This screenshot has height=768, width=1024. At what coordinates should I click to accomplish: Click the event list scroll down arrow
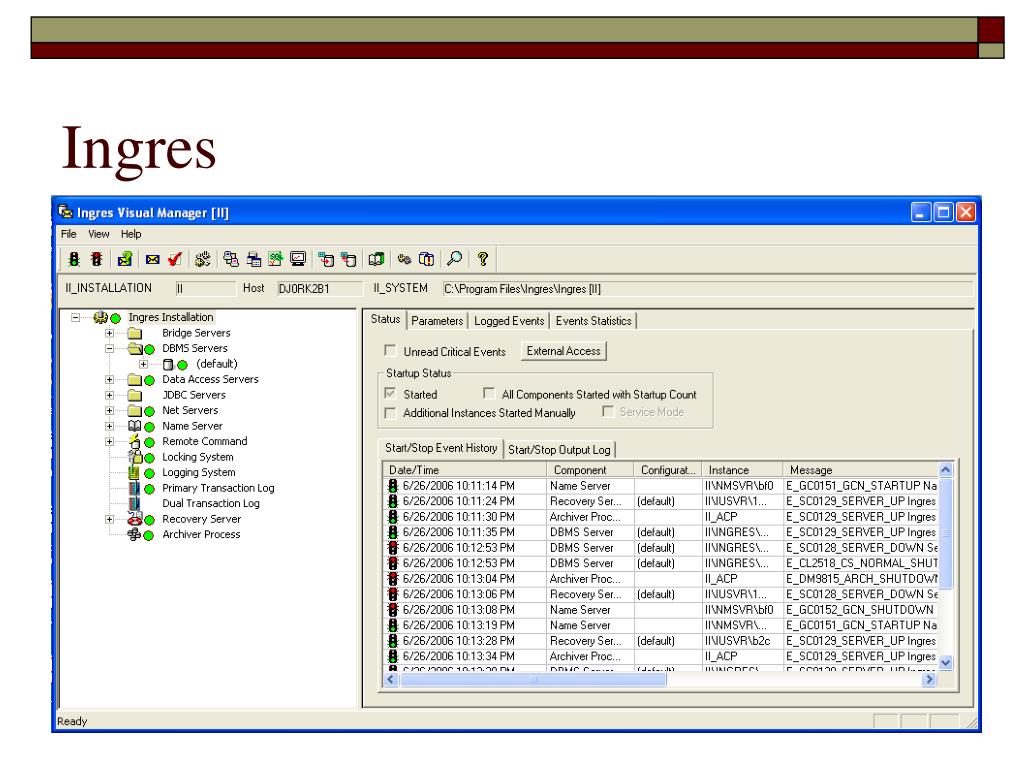[945, 663]
